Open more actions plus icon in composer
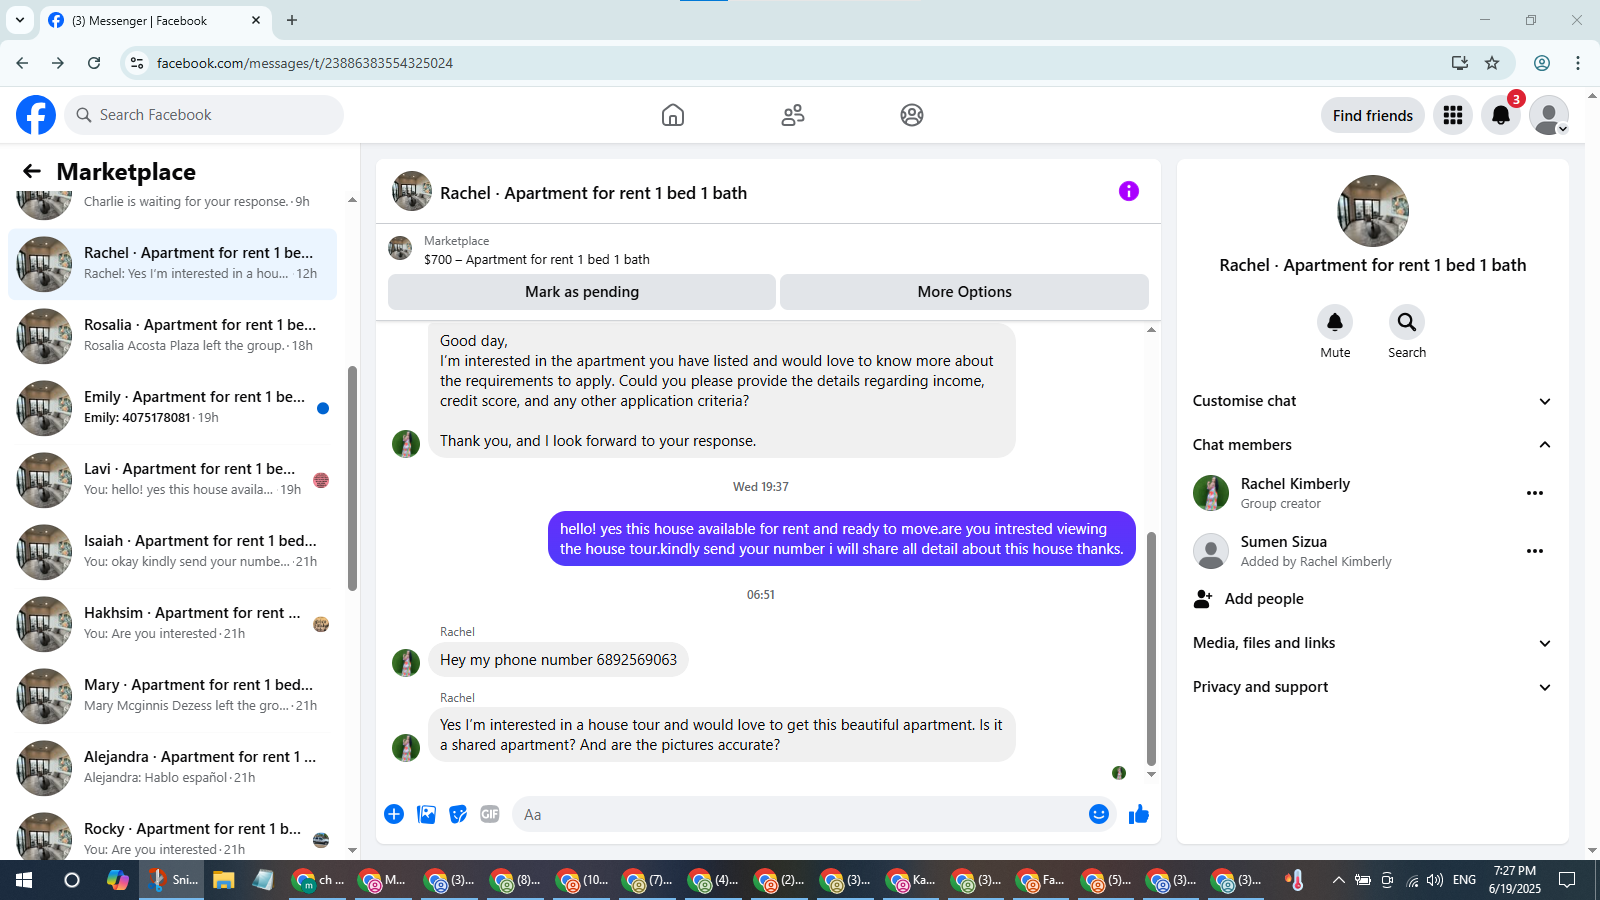Image resolution: width=1600 pixels, height=900 pixels. click(x=394, y=814)
